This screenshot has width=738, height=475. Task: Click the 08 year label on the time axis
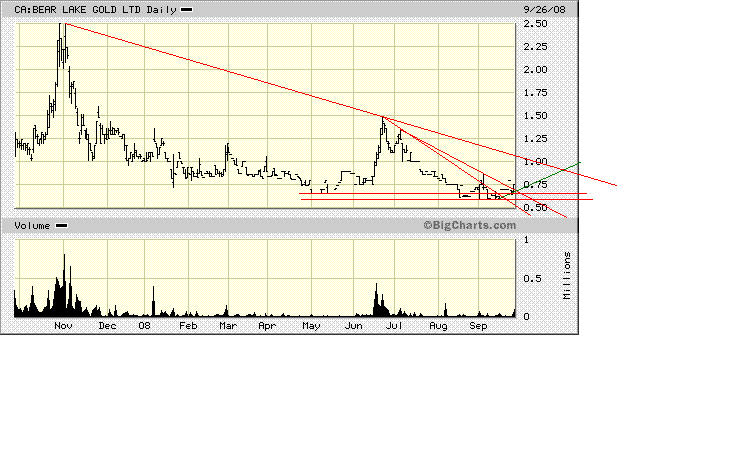coord(144,326)
